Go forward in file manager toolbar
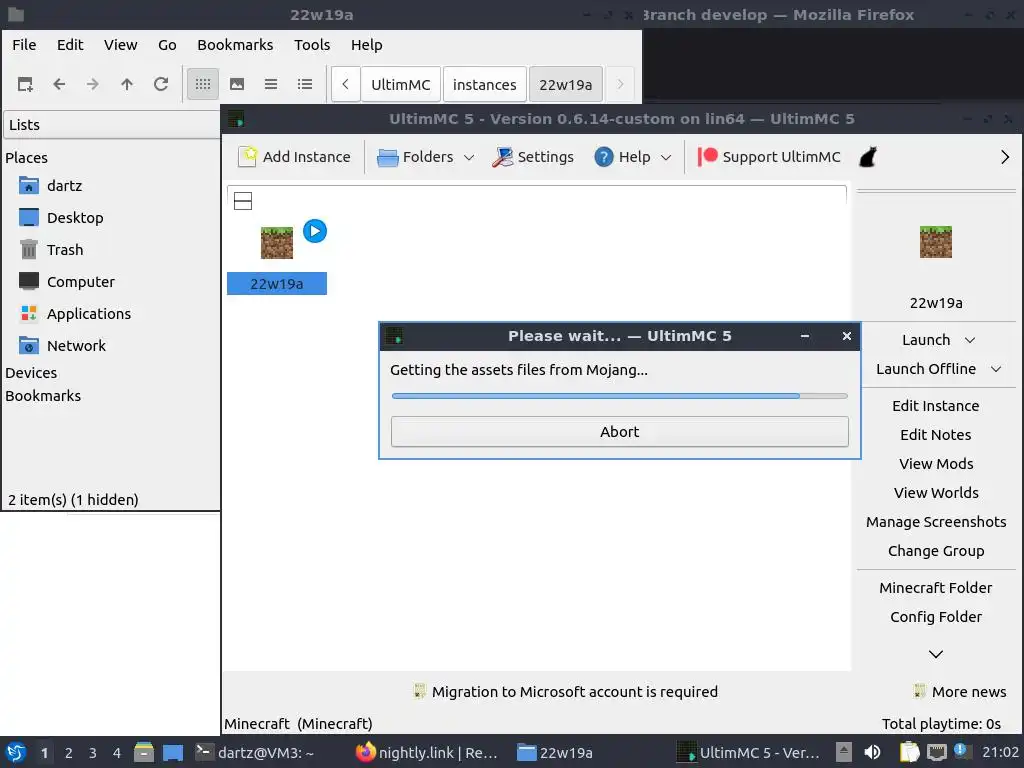Image resolution: width=1024 pixels, height=768 pixels. (93, 84)
